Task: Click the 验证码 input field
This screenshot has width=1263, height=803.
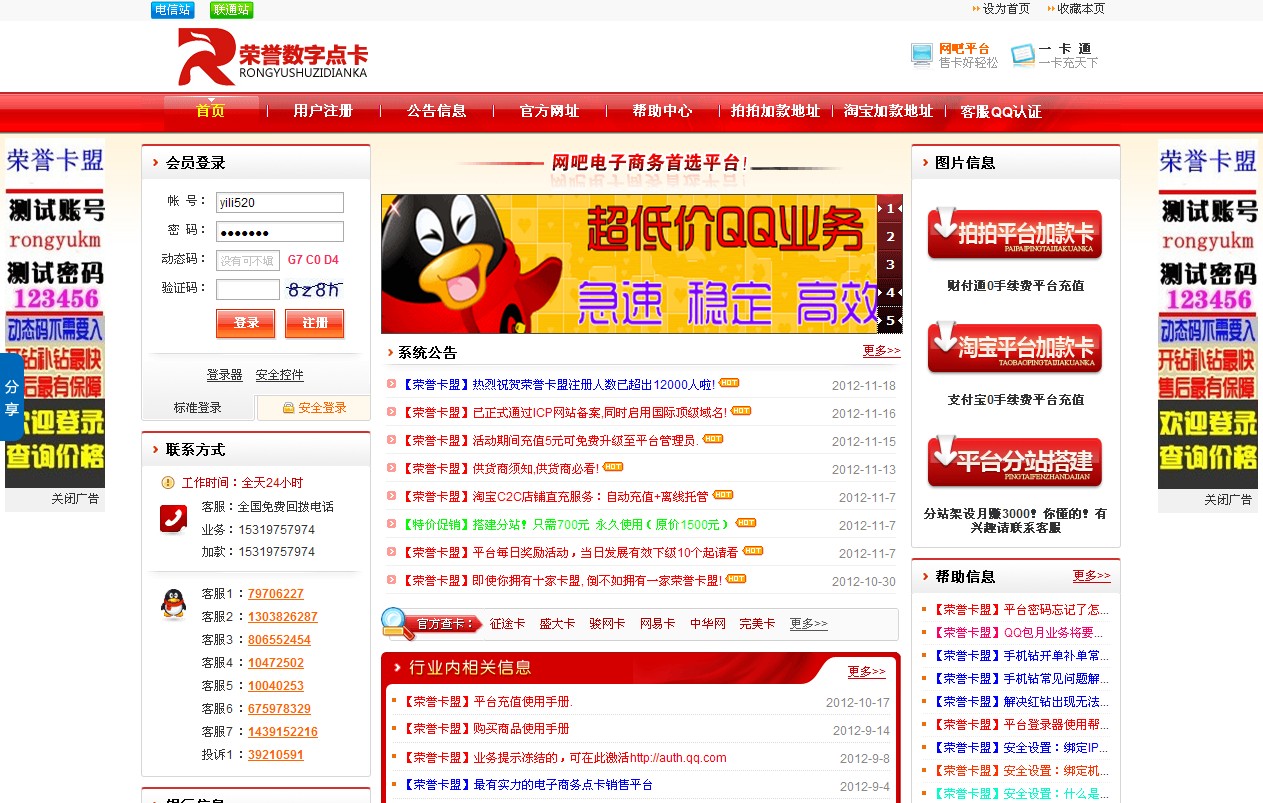Action: [248, 289]
